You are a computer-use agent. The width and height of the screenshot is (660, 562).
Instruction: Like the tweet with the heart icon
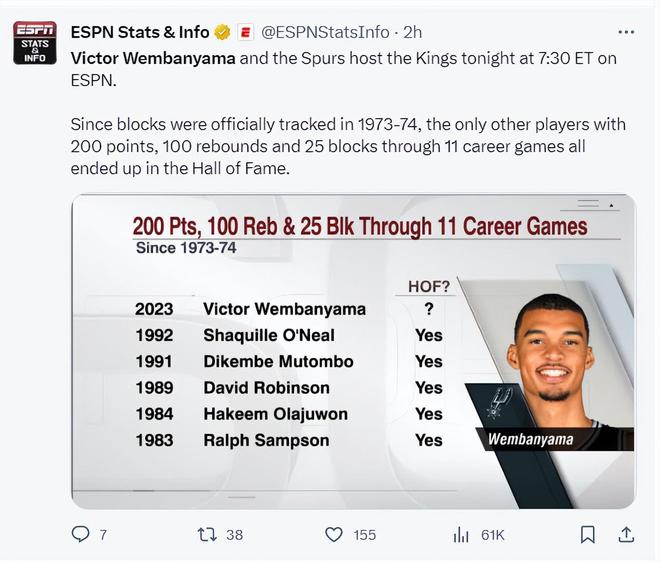pyautogui.click(x=334, y=535)
